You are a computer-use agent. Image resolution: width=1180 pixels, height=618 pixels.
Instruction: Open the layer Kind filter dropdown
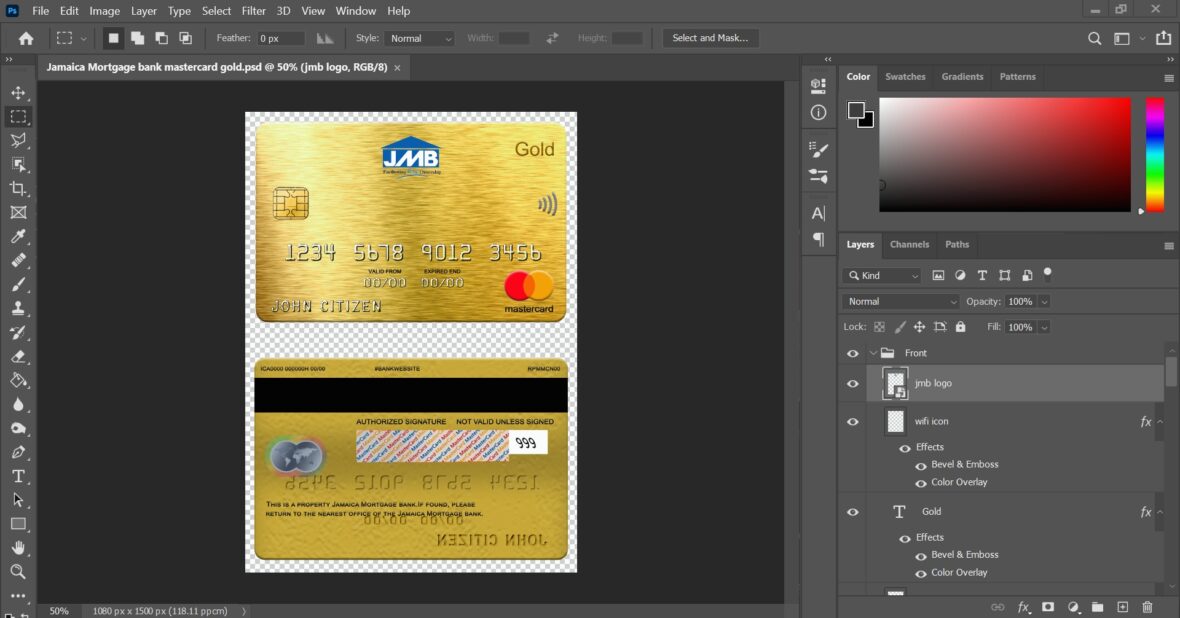coord(882,276)
